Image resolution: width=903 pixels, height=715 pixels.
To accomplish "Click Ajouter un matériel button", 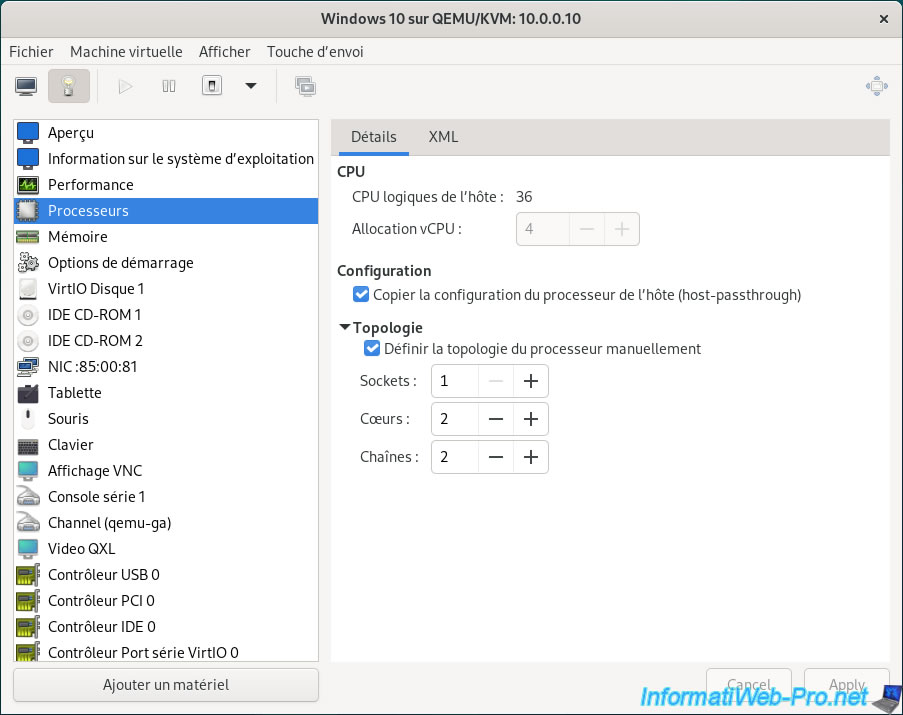I will coord(166,685).
